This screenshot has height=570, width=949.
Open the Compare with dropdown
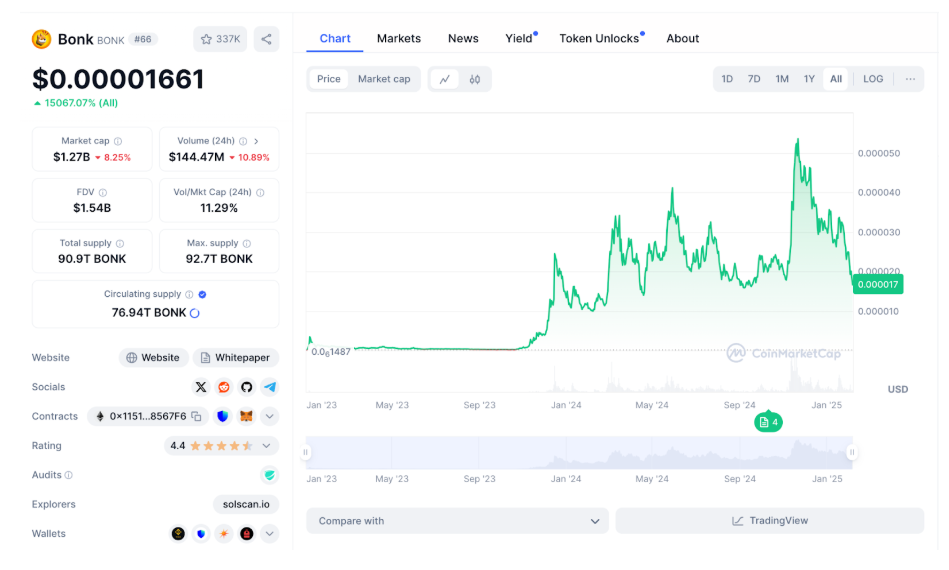(457, 521)
